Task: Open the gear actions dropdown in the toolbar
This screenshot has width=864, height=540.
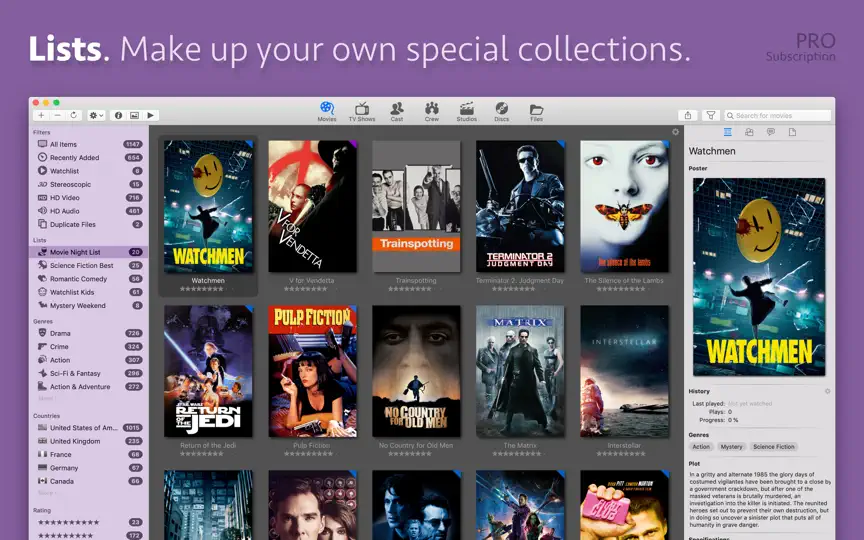Action: (x=96, y=115)
